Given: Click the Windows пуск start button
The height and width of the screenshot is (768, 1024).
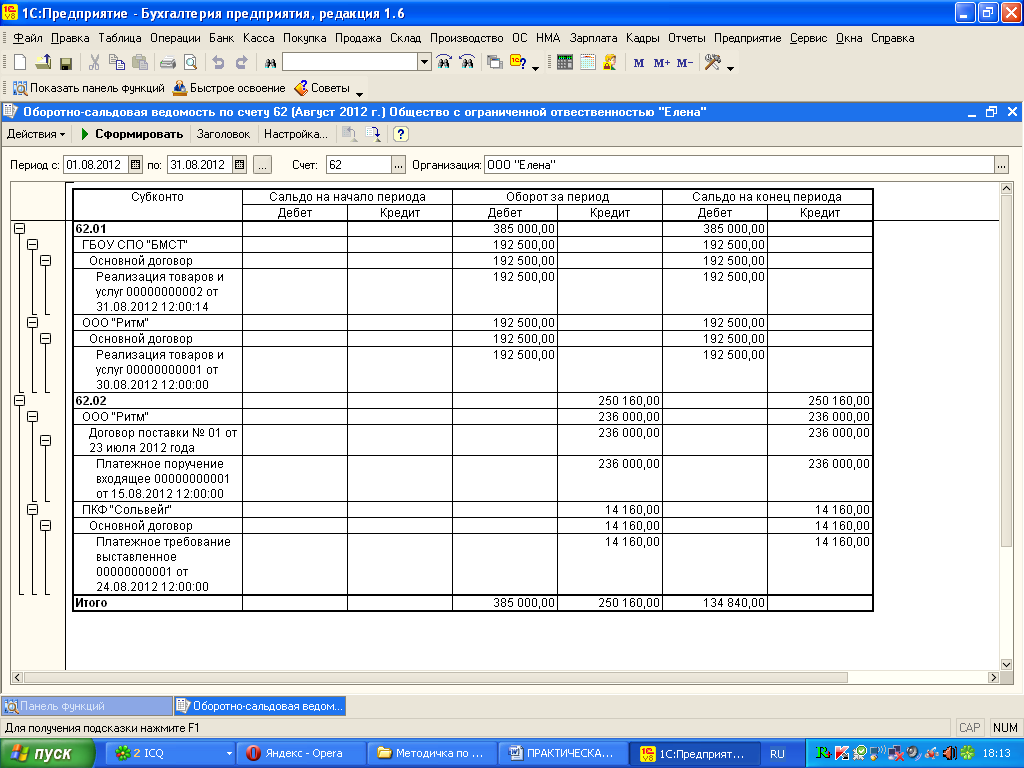Looking at the screenshot, I should (x=47, y=753).
